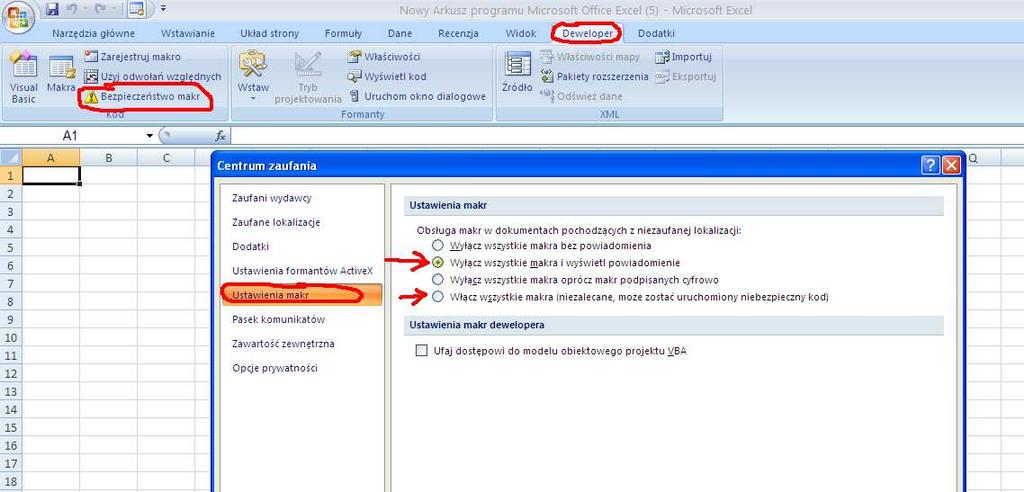Toggle Tryb projektowania

(x=308, y=77)
